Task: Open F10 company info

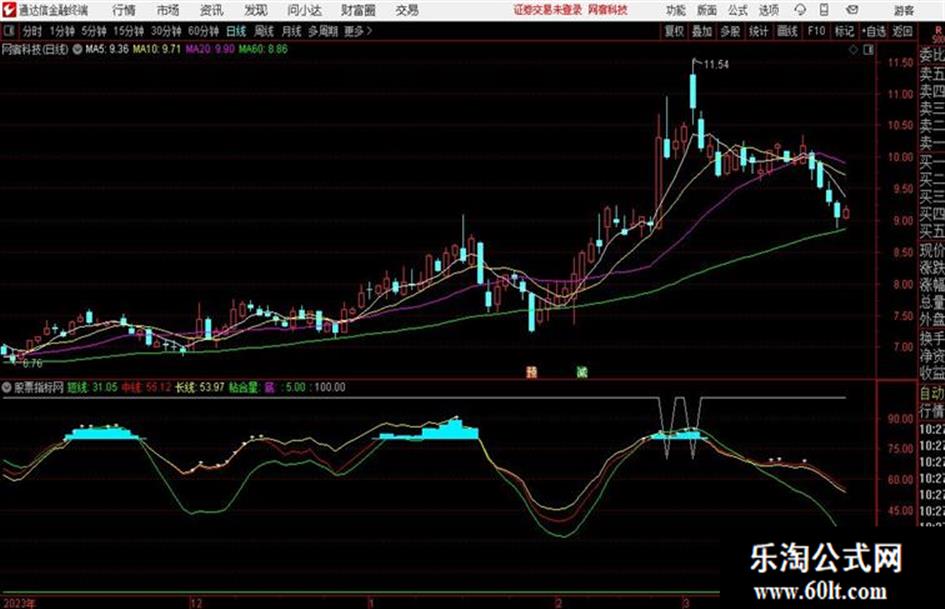Action: [816, 31]
